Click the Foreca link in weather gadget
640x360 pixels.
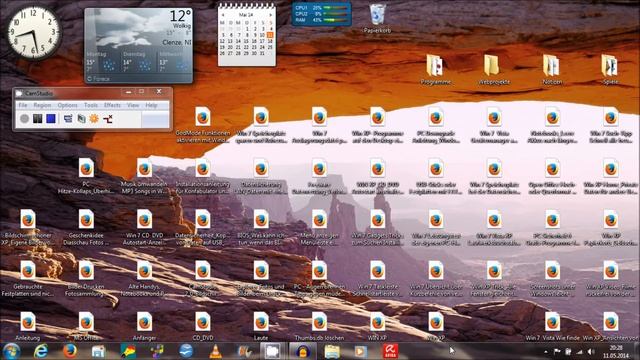pos(99,79)
